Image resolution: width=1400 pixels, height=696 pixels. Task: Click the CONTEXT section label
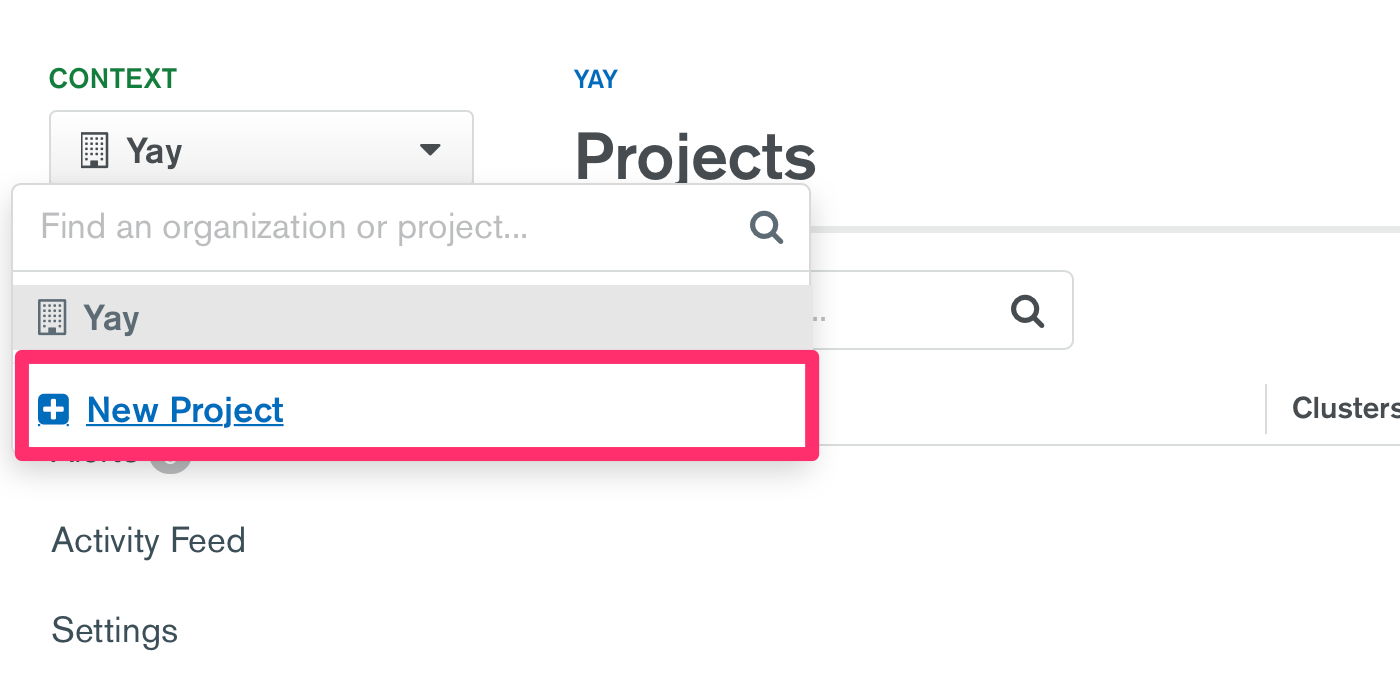click(x=112, y=78)
